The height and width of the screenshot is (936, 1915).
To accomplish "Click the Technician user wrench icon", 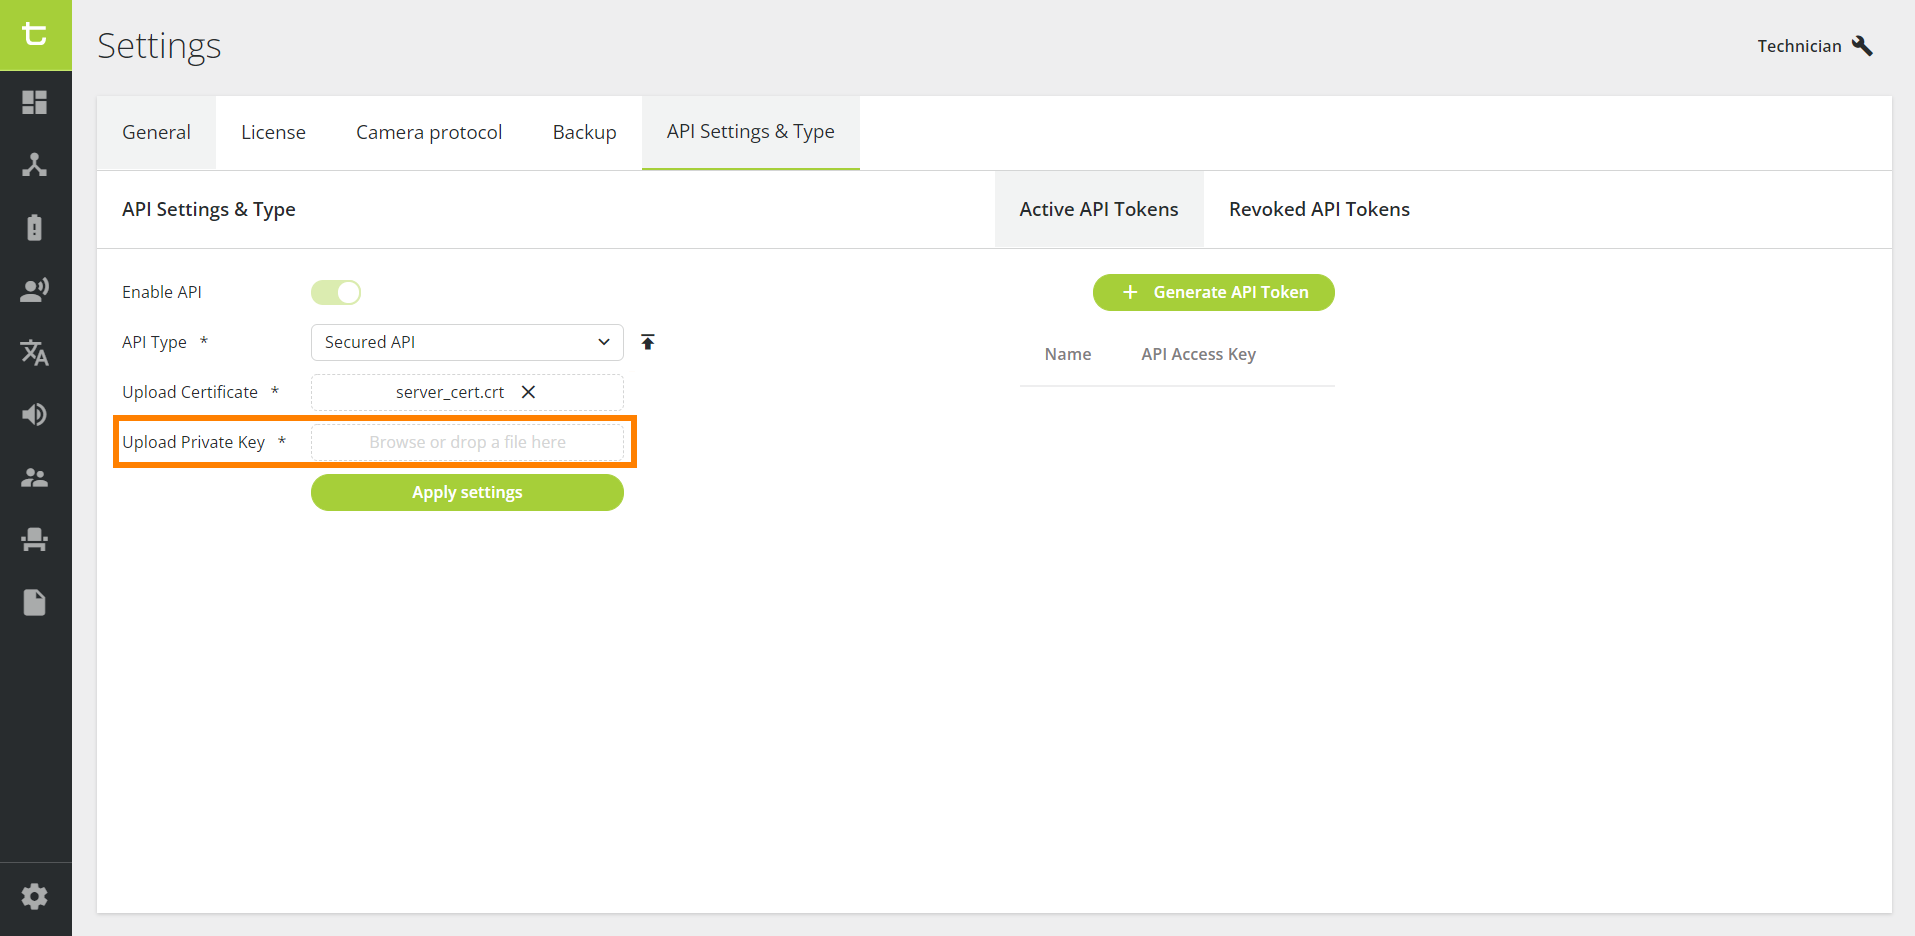I will (1862, 46).
